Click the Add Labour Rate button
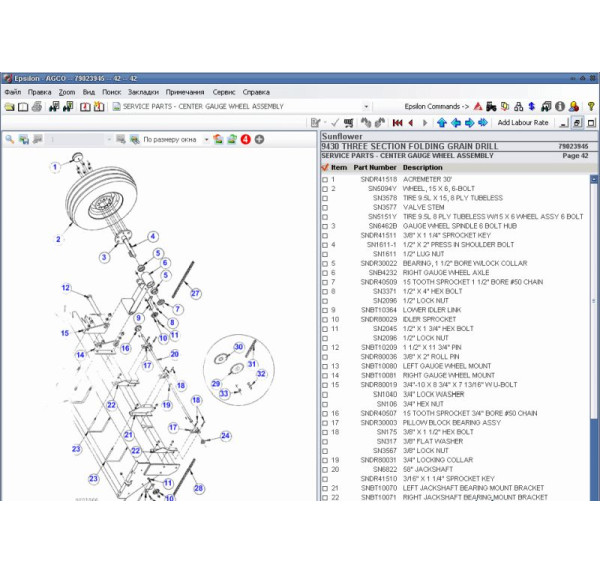The height and width of the screenshot is (573, 600). coord(522,123)
